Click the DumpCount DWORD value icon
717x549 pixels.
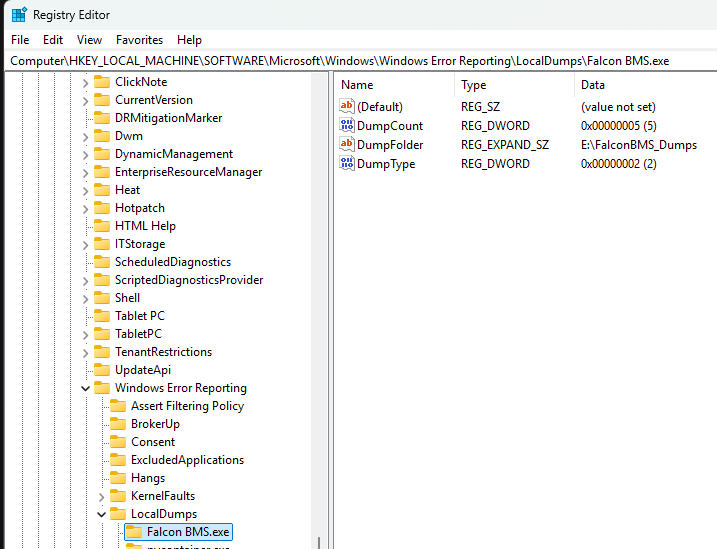347,125
